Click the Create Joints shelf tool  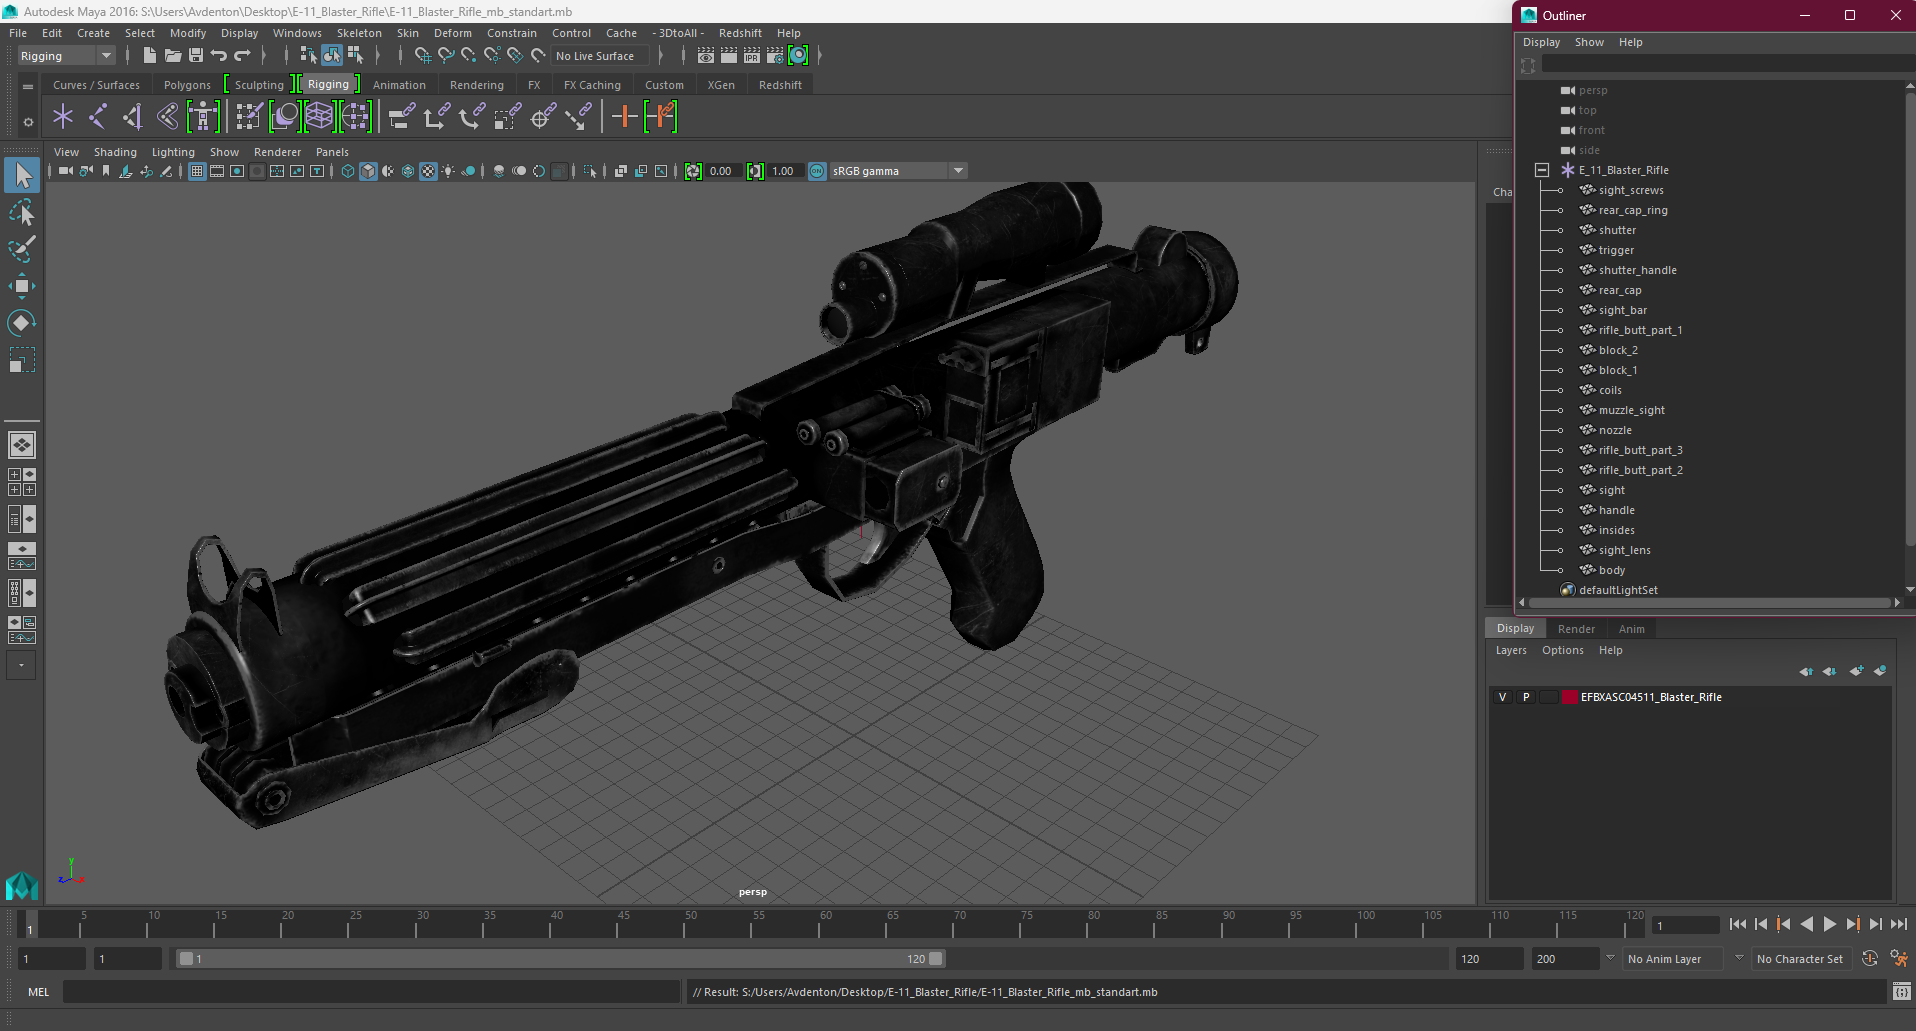(98, 117)
